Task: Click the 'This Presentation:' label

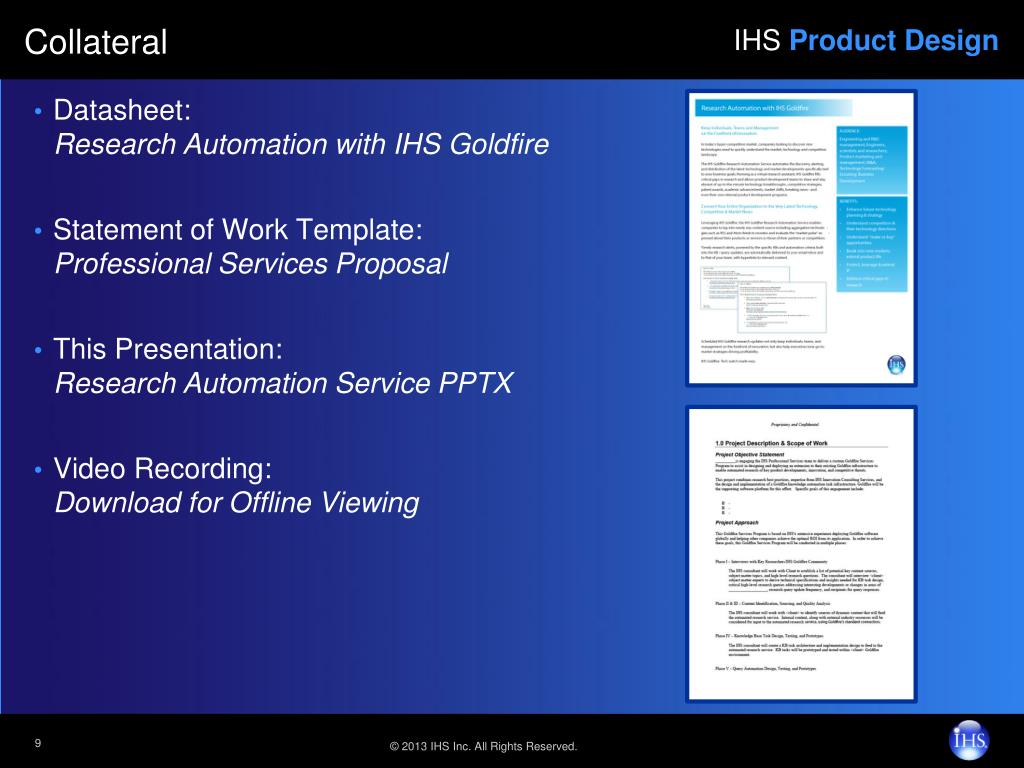Action: 168,349
